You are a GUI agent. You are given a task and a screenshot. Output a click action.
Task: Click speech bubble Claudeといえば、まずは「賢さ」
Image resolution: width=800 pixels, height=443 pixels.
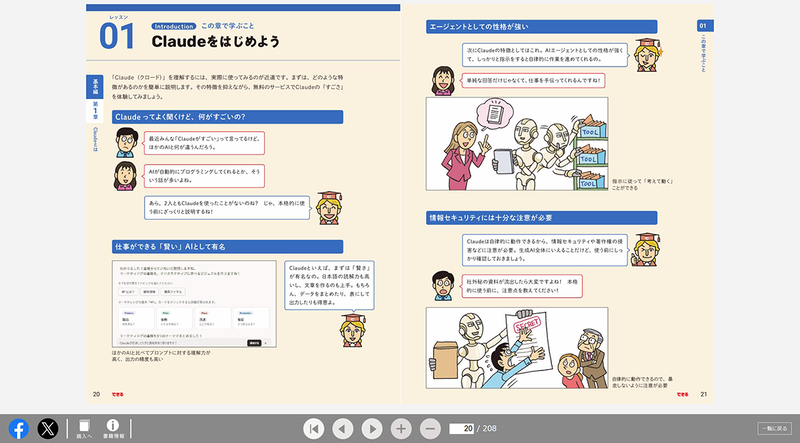click(329, 285)
